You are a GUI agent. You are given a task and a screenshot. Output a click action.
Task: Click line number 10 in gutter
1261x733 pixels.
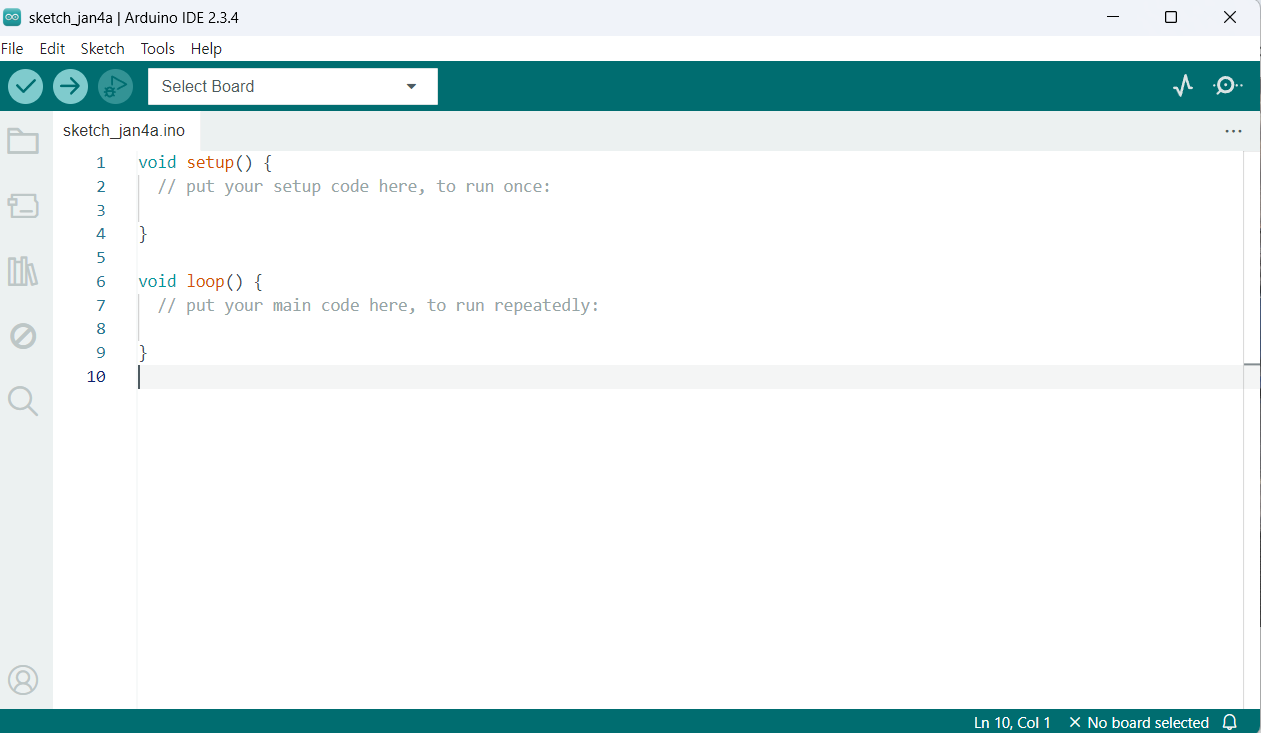click(x=96, y=376)
